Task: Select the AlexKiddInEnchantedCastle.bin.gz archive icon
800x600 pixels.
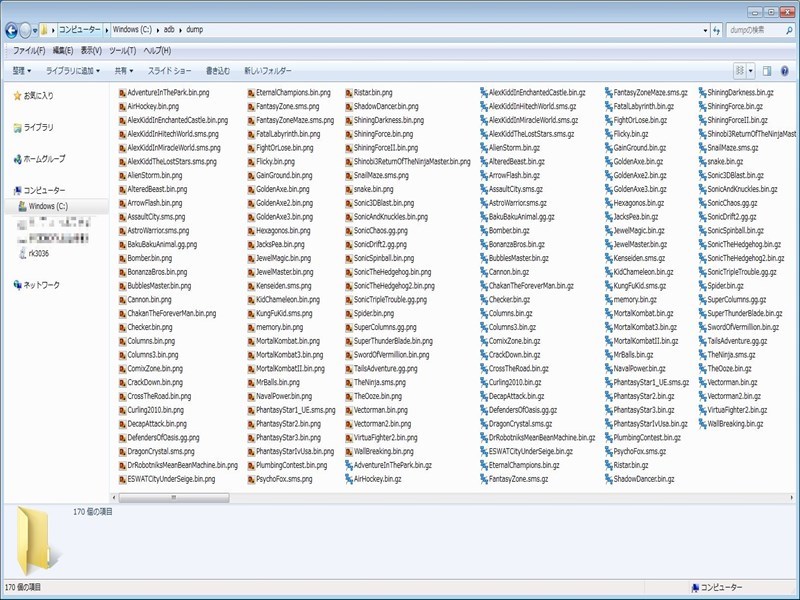Action: coord(484,93)
